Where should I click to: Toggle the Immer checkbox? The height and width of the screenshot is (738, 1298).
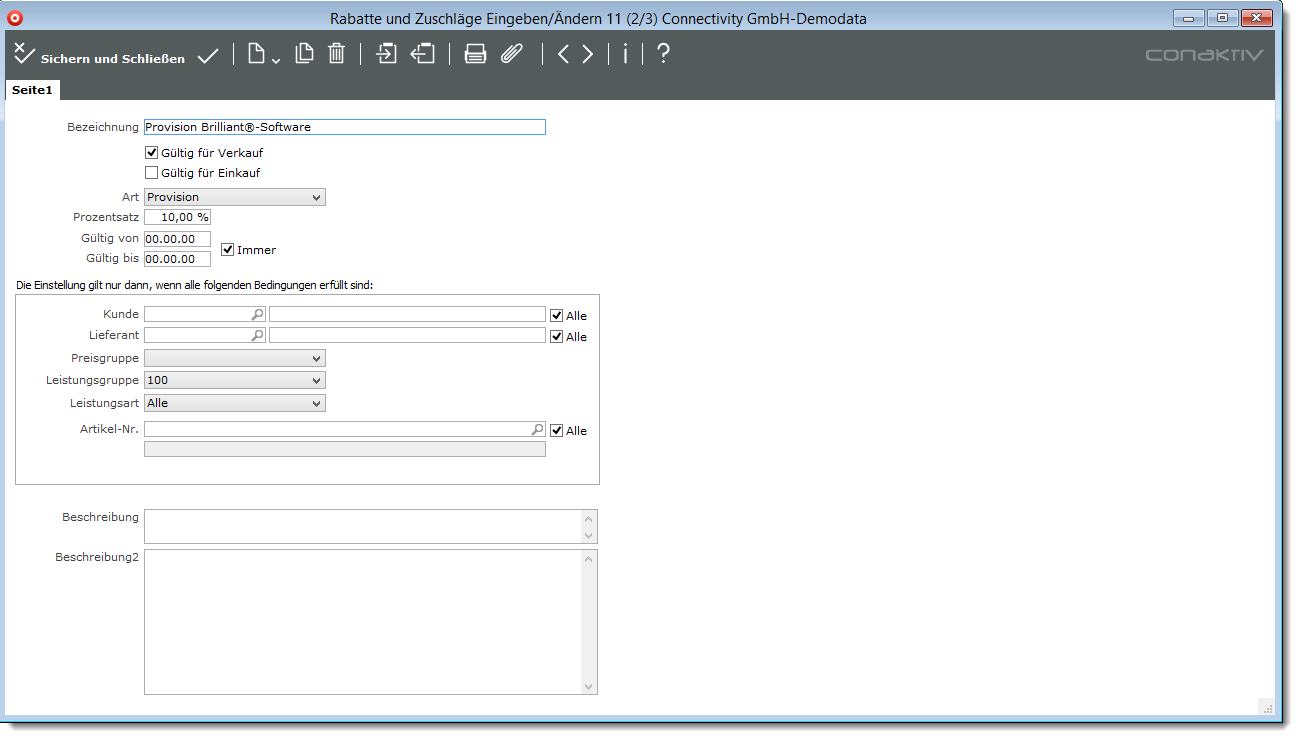tap(228, 249)
